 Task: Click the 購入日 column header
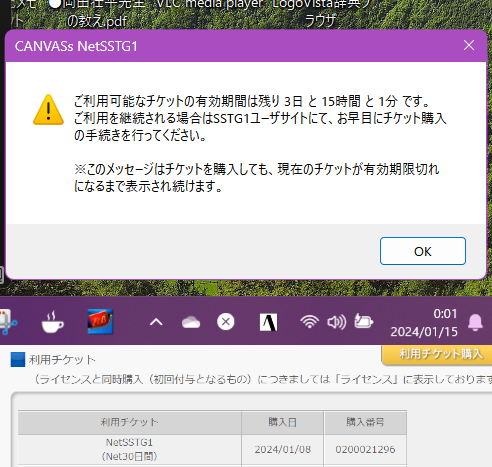click(x=282, y=422)
